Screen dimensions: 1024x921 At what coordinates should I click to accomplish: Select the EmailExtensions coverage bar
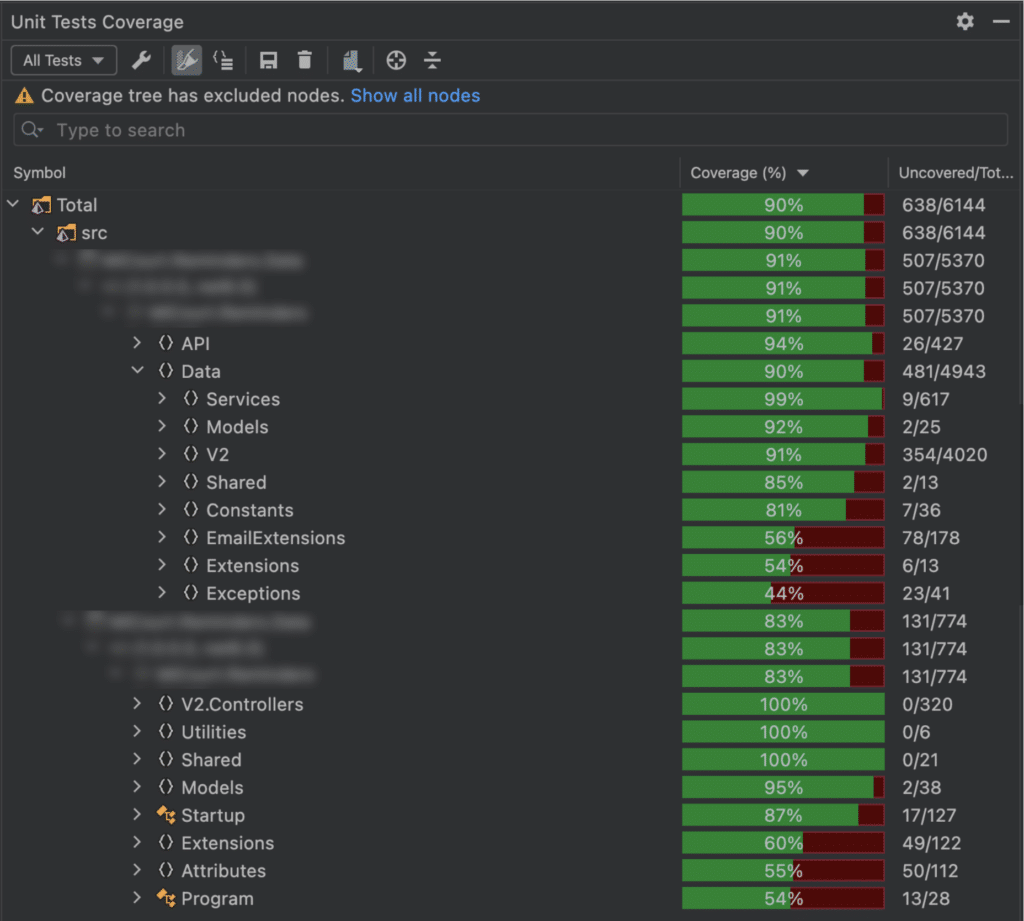coord(783,538)
